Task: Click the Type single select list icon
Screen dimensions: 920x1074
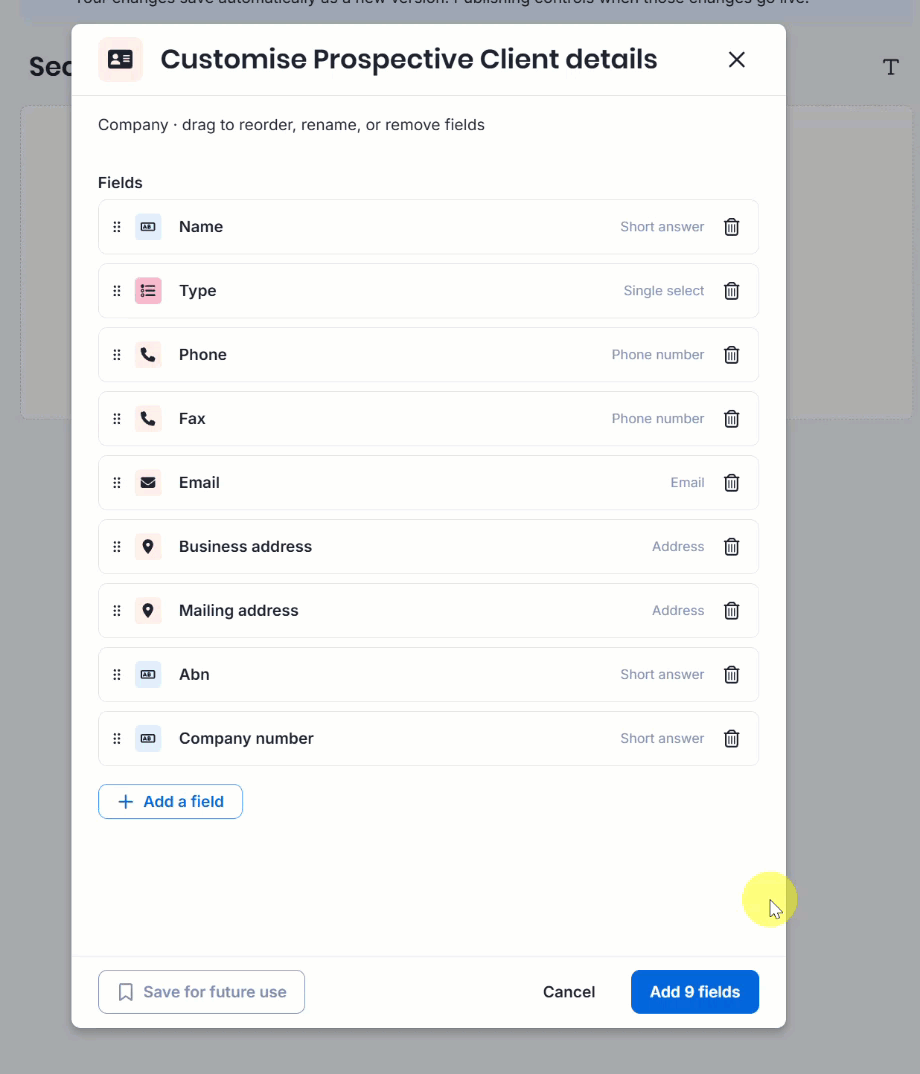Action: [148, 290]
